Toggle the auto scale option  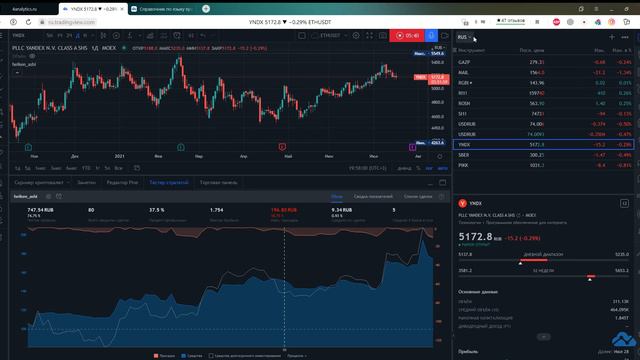coord(442,168)
